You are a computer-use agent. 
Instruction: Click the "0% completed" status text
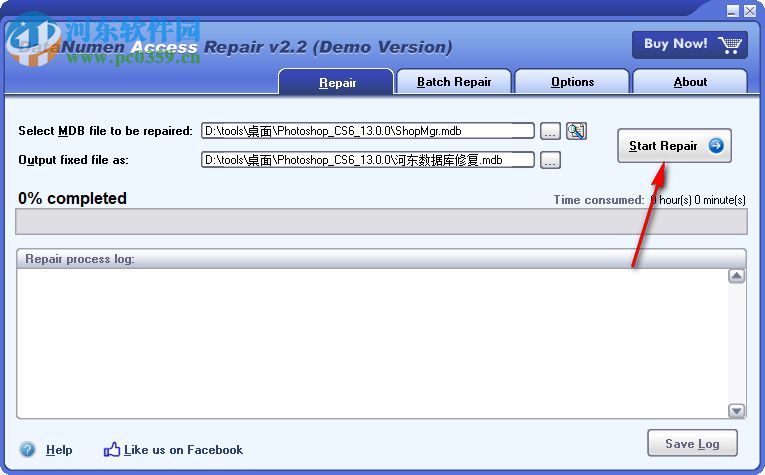point(72,198)
